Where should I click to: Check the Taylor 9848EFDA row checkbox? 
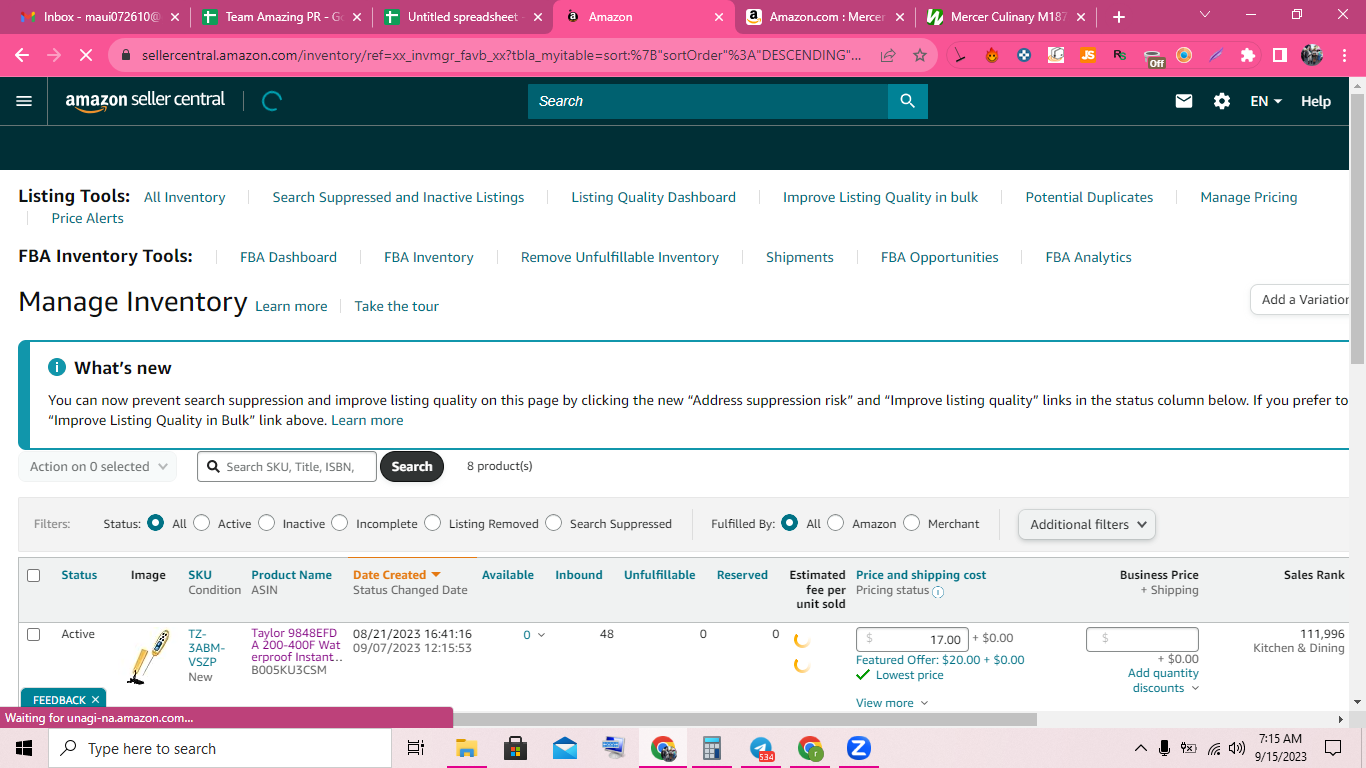tap(34, 634)
